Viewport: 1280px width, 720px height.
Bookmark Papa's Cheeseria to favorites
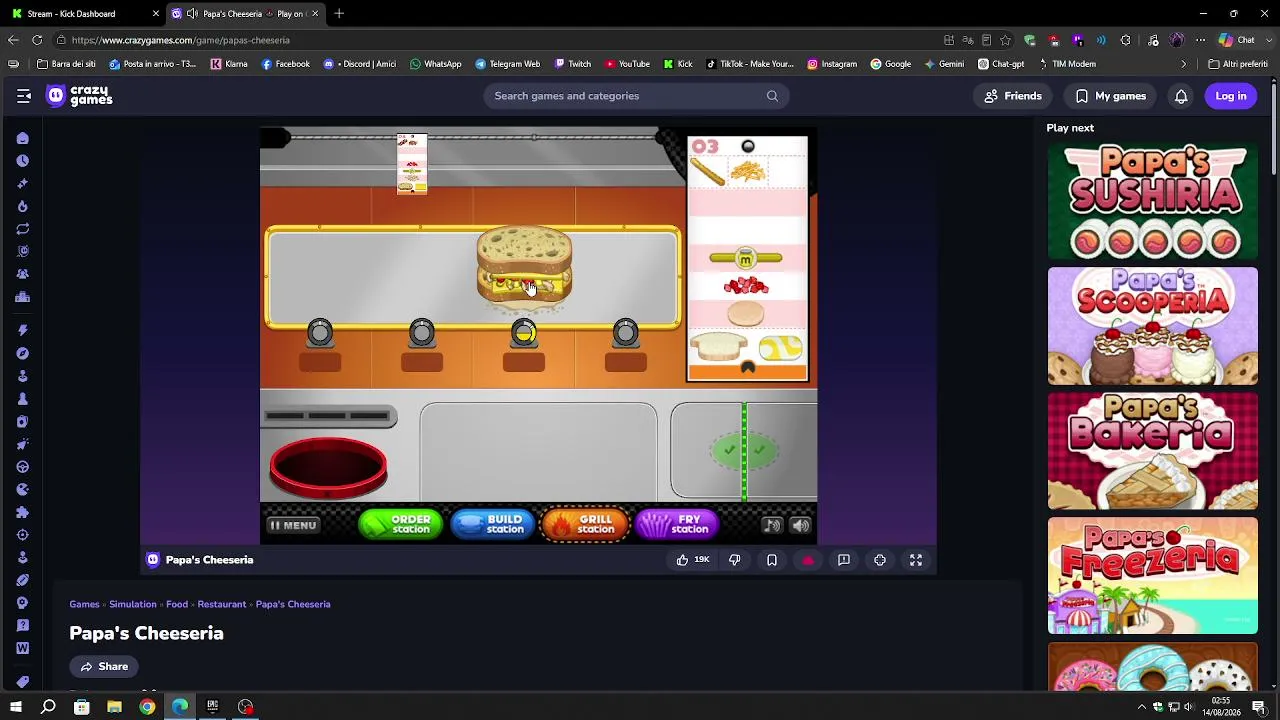point(772,560)
